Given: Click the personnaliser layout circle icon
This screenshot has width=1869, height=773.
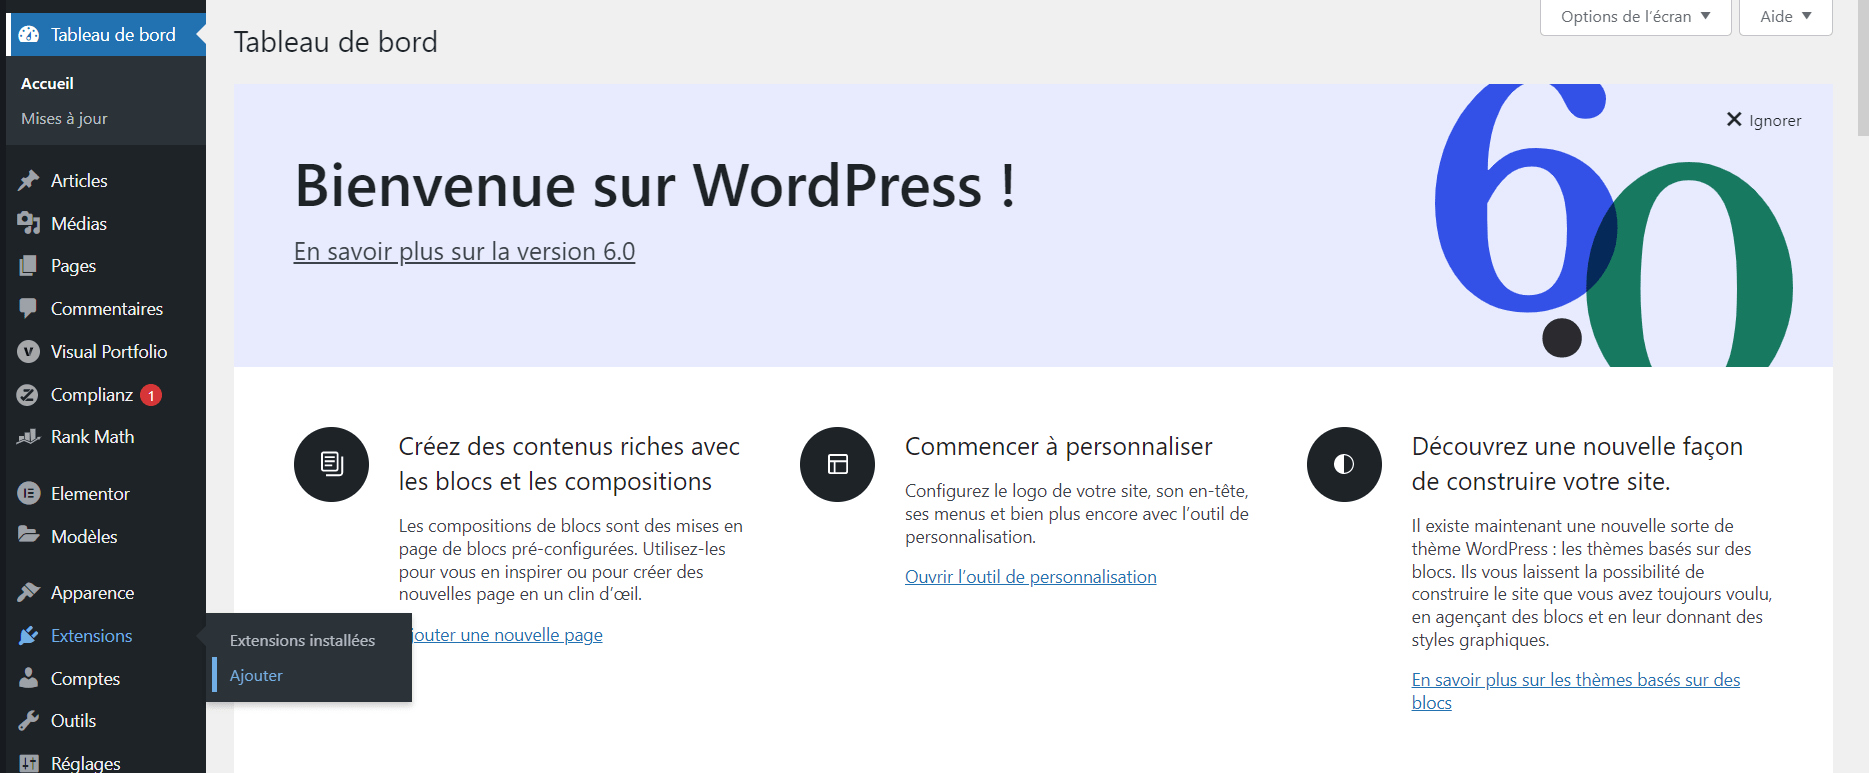Looking at the screenshot, I should tap(837, 464).
